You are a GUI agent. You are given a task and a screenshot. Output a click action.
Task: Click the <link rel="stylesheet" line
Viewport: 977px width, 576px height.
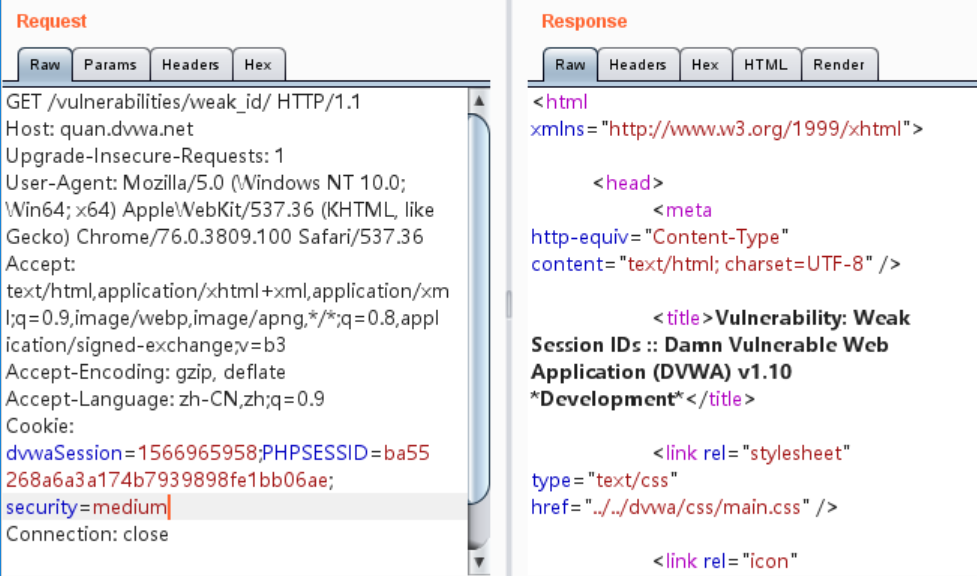751,453
